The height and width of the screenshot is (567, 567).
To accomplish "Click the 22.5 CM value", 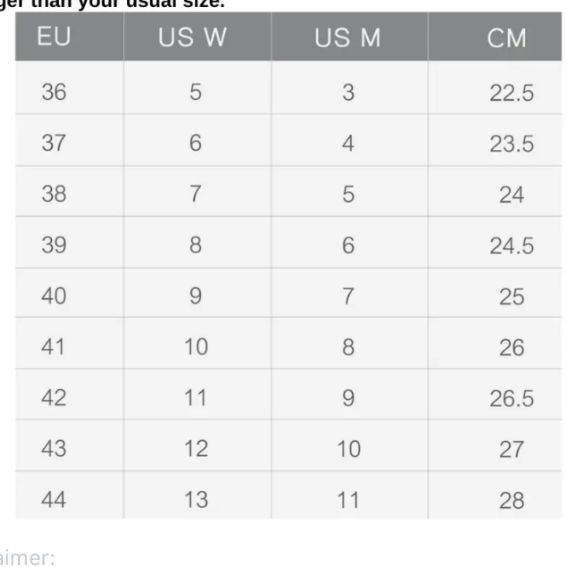I will coord(512,93).
